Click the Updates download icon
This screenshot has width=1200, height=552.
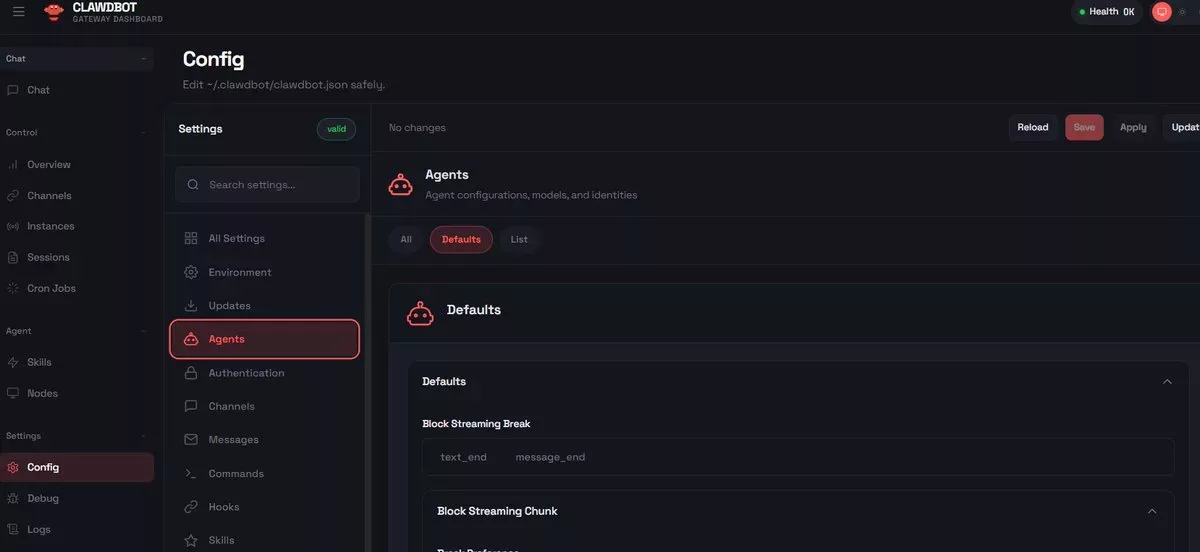pos(191,306)
